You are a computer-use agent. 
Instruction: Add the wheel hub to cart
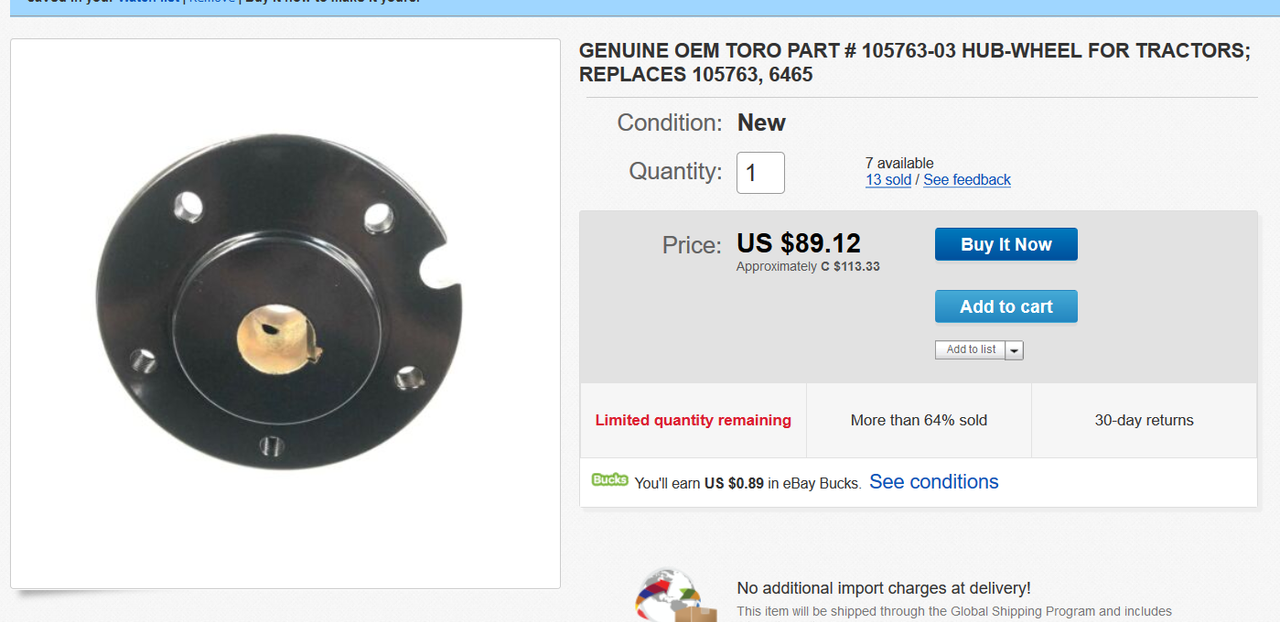tap(1006, 307)
